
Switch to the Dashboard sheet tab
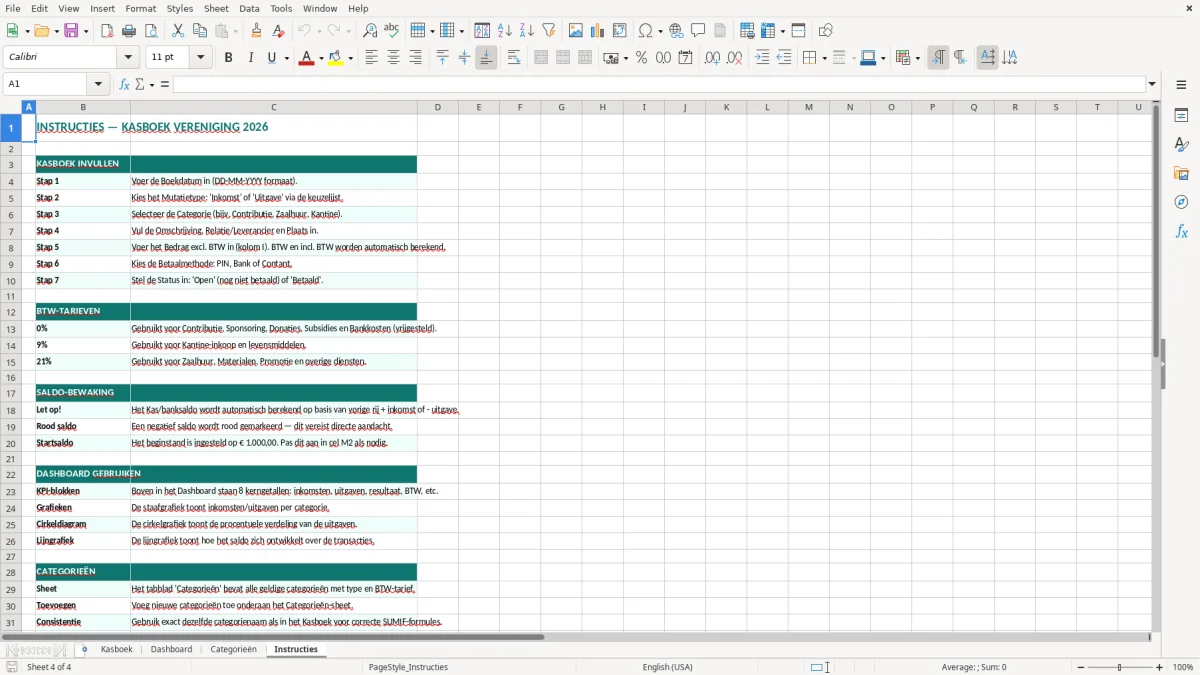tap(171, 649)
